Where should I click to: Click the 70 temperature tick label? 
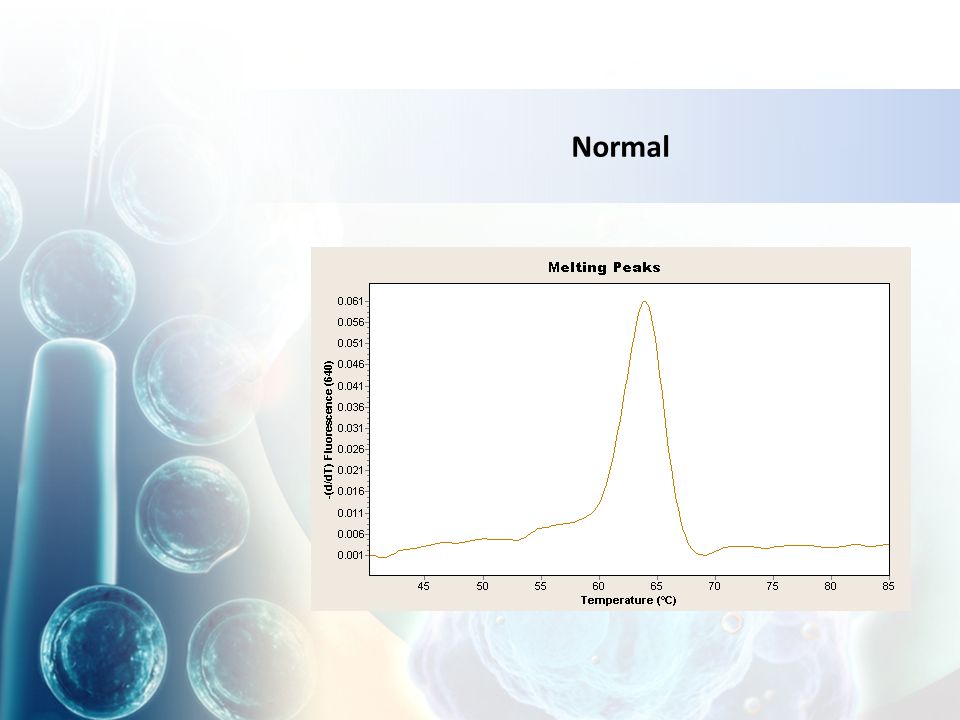pyautogui.click(x=714, y=586)
